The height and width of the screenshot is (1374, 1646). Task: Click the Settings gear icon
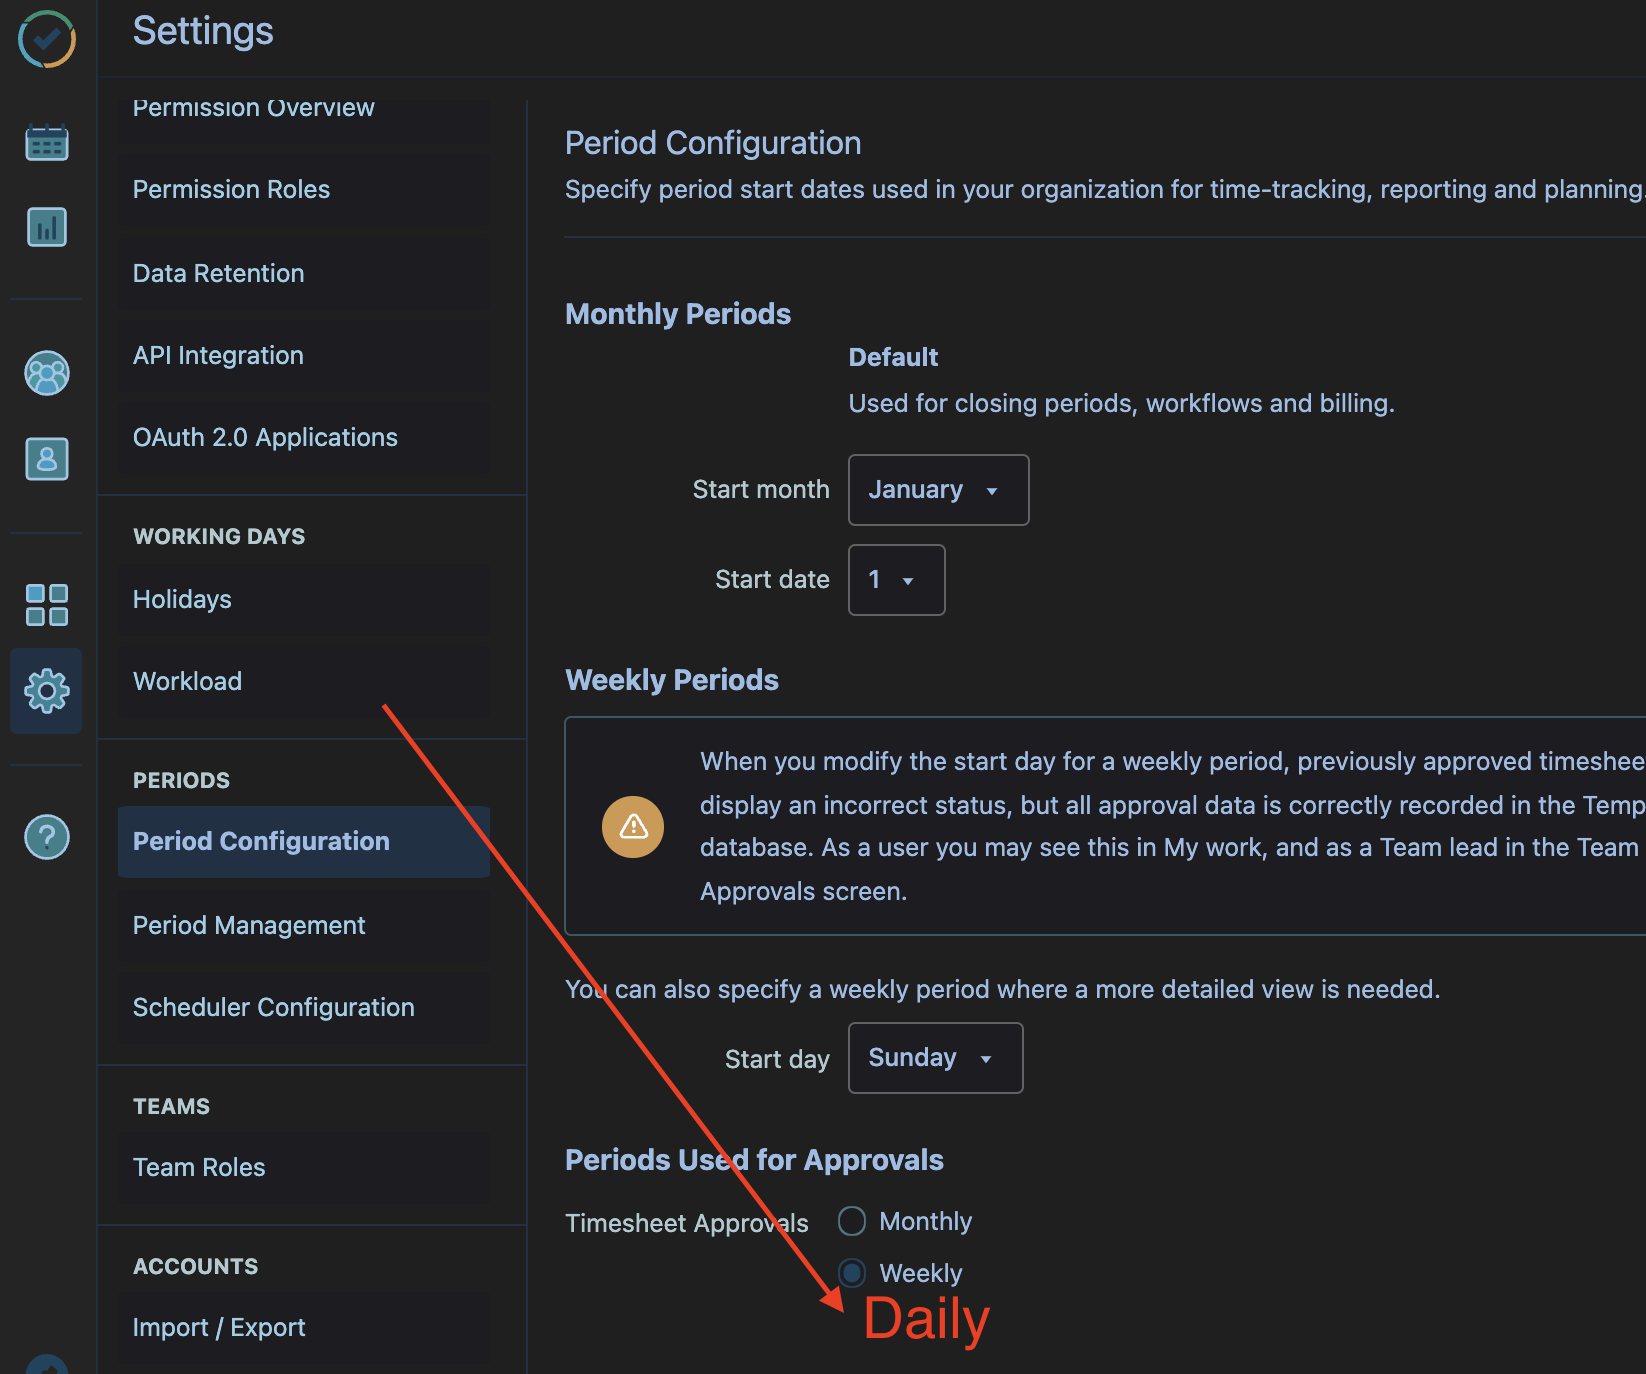click(47, 691)
